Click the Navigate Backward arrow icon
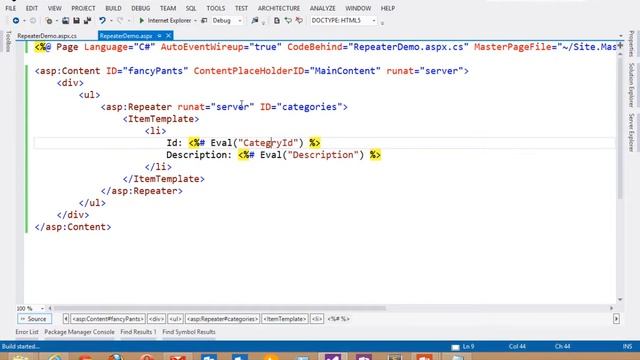 pos(16,20)
